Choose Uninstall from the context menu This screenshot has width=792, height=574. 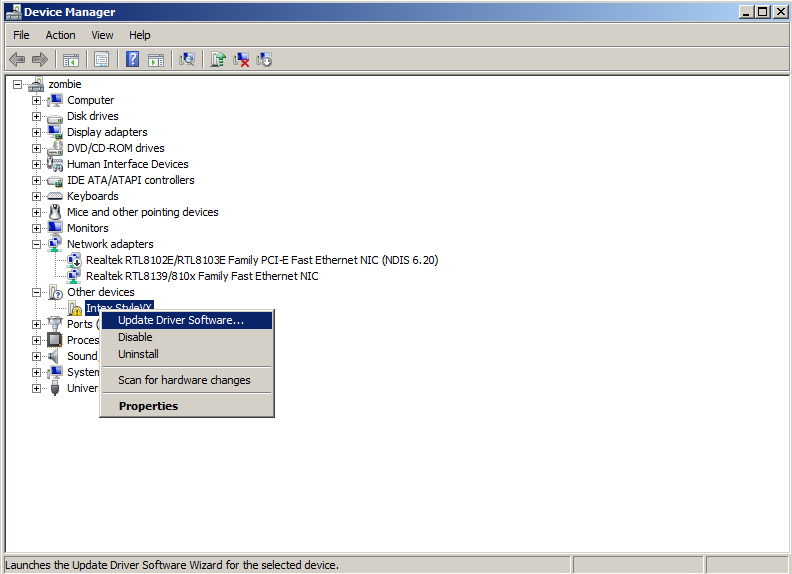[x=187, y=354]
